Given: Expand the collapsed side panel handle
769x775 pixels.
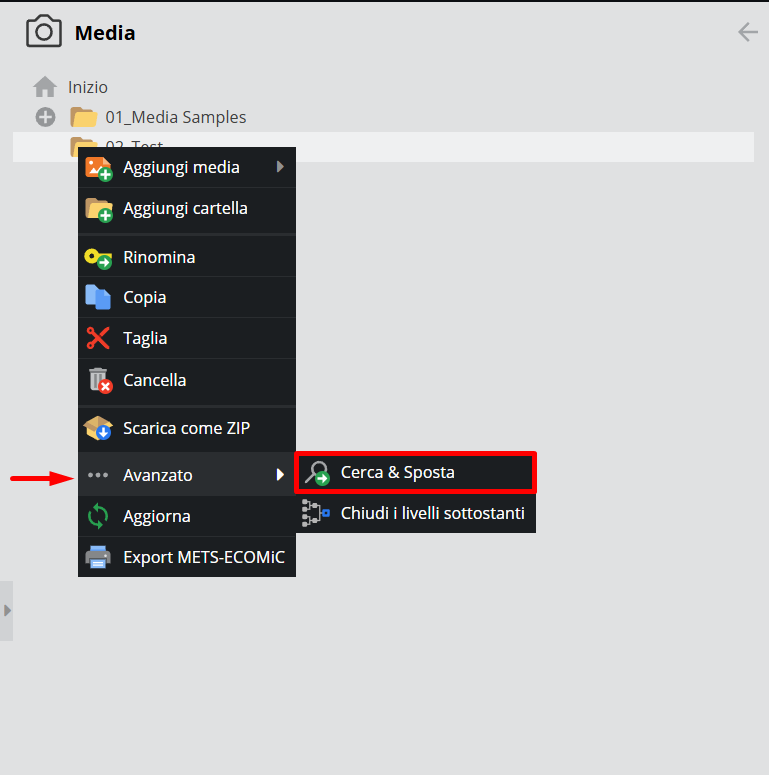Looking at the screenshot, I should [x=7, y=610].
